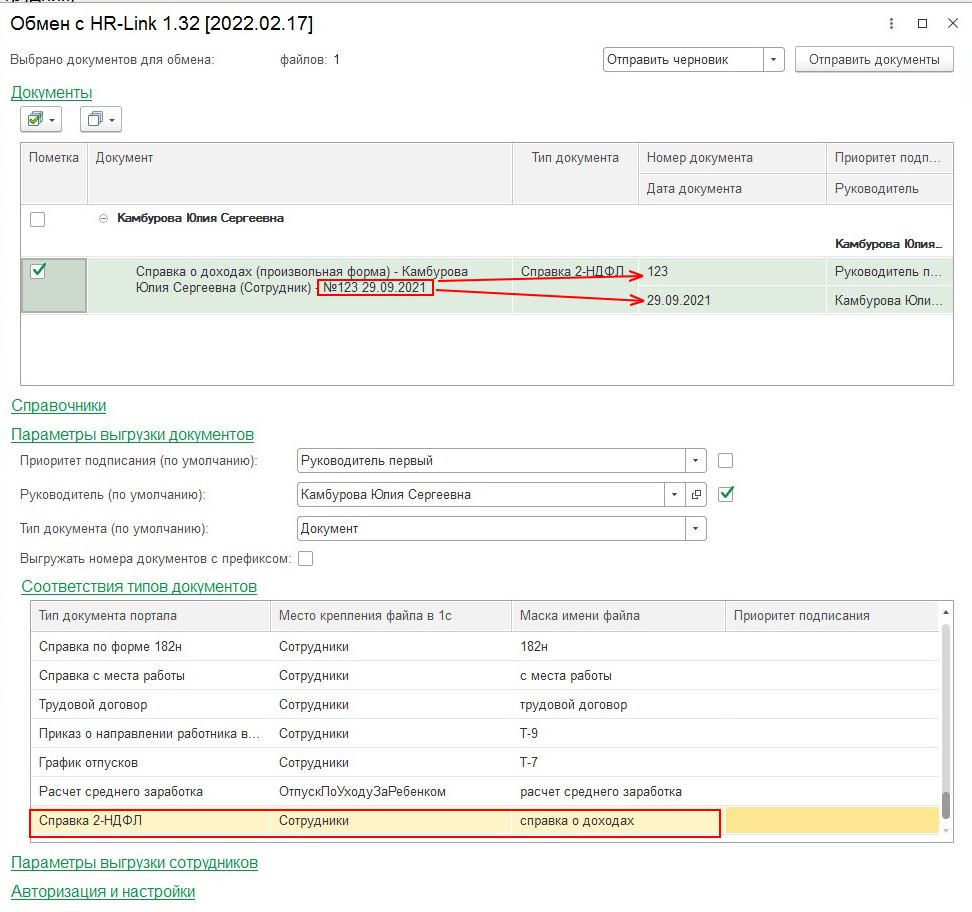This screenshot has height=912, width=972.
Task: Sort by the Документ column header
Action: pyautogui.click(x=300, y=173)
